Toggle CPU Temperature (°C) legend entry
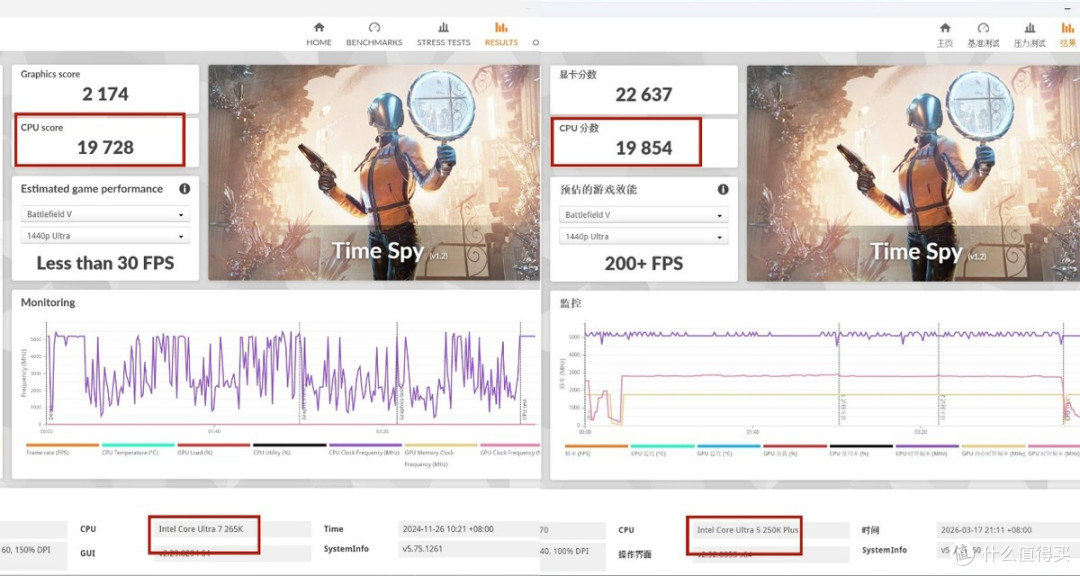This screenshot has height=576, width=1080. pyautogui.click(x=138, y=449)
